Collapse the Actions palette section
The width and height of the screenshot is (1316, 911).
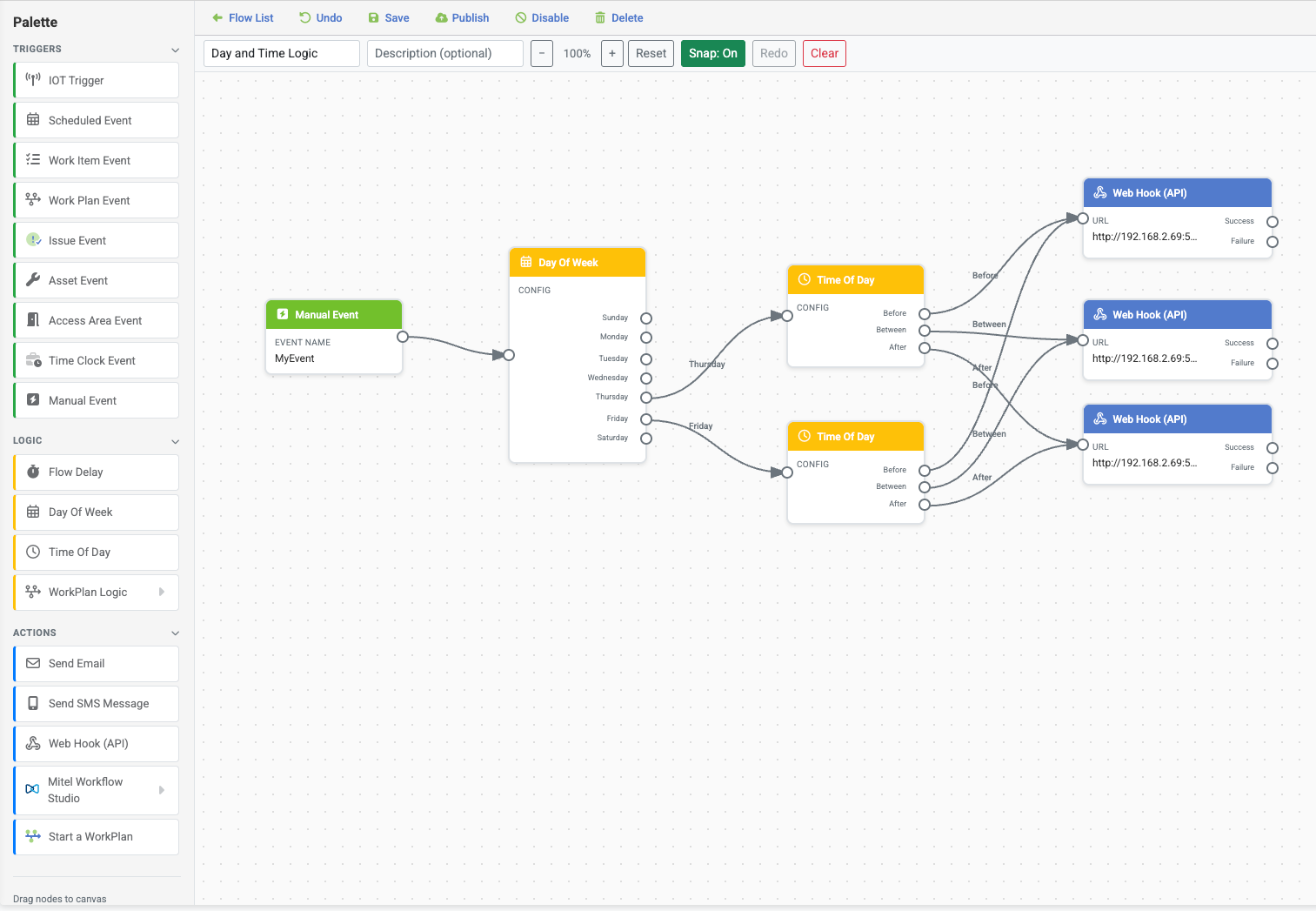pyautogui.click(x=175, y=633)
